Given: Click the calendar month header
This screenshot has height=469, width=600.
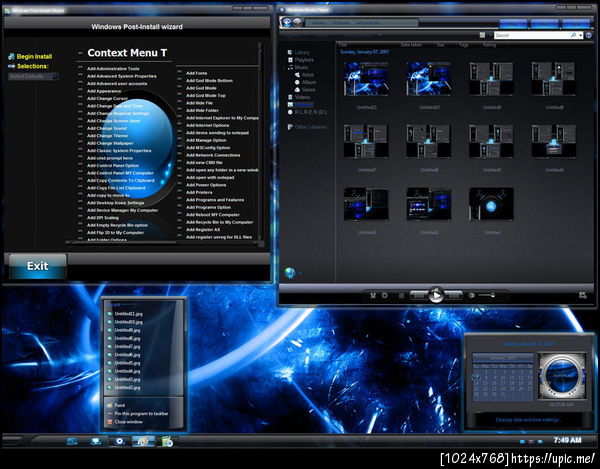Looking at the screenshot, I should coord(503,358).
